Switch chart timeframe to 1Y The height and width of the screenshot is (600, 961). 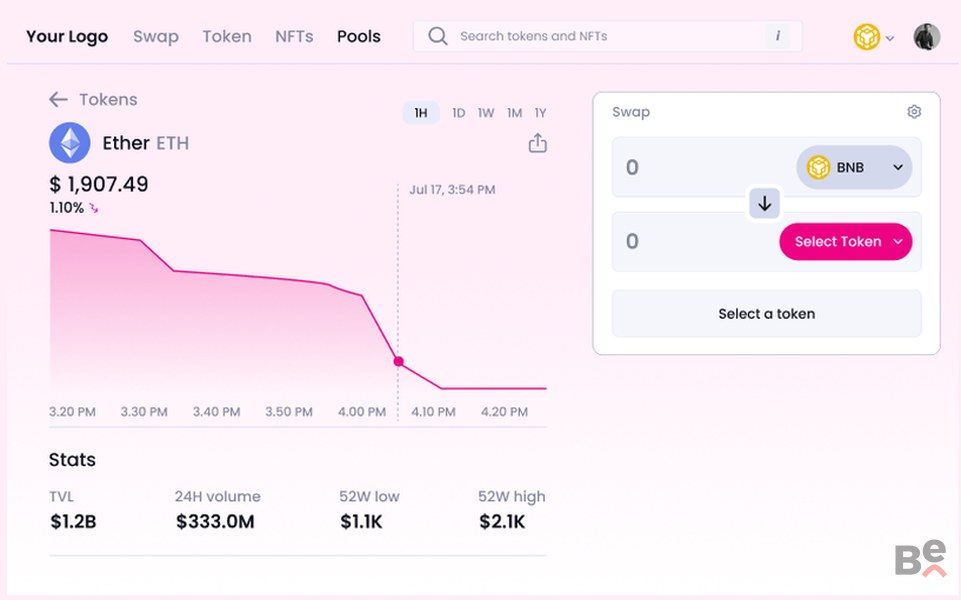(540, 113)
